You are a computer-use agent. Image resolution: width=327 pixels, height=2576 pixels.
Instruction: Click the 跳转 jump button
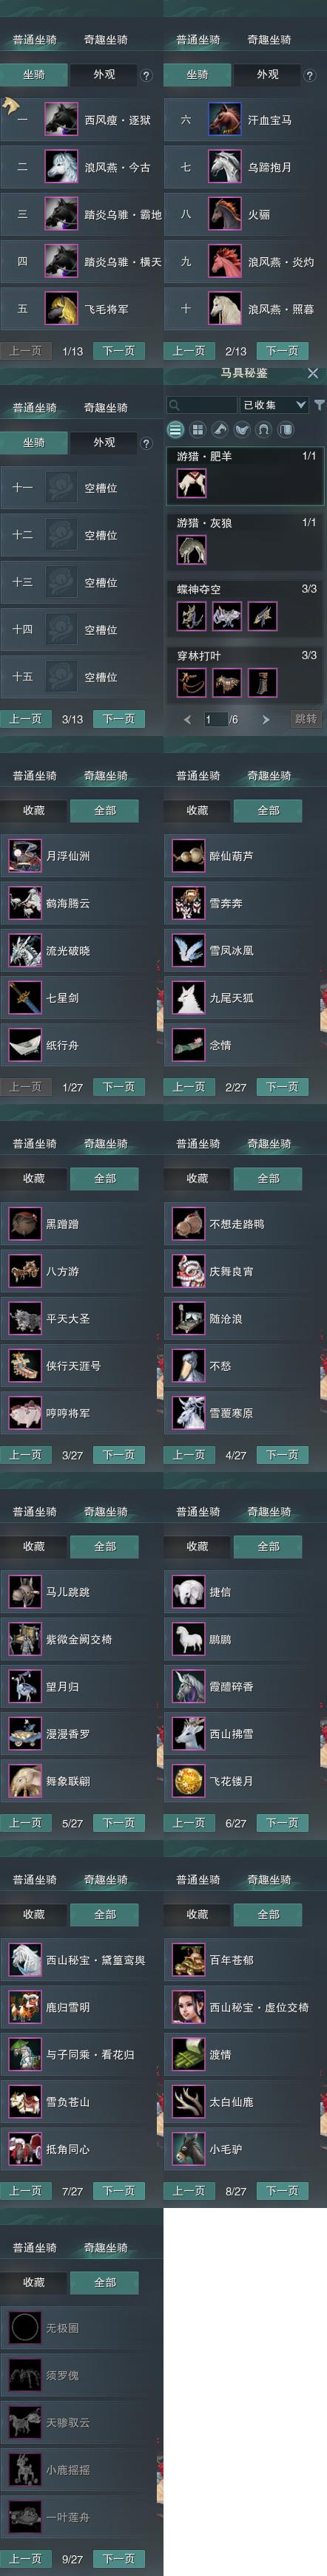pos(305,719)
